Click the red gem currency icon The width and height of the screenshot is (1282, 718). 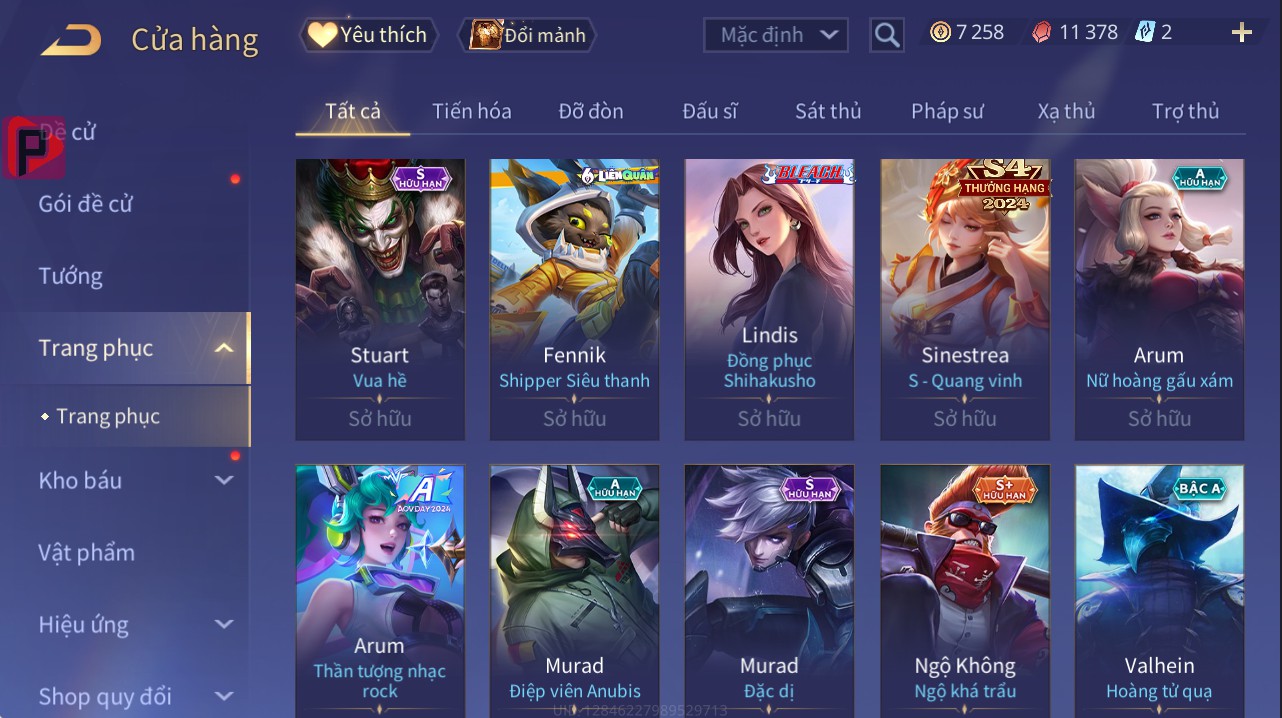(x=1041, y=32)
